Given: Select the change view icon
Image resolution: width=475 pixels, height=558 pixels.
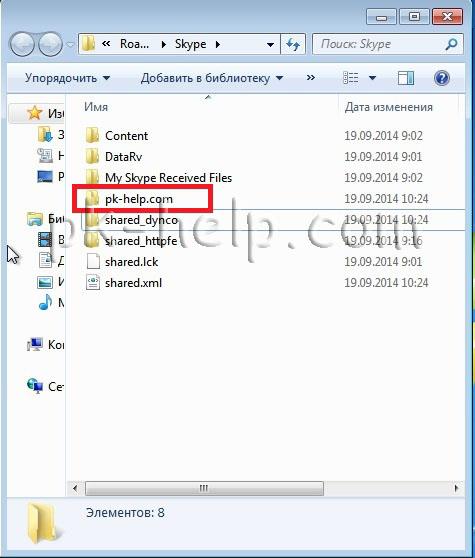Looking at the screenshot, I should point(350,78).
